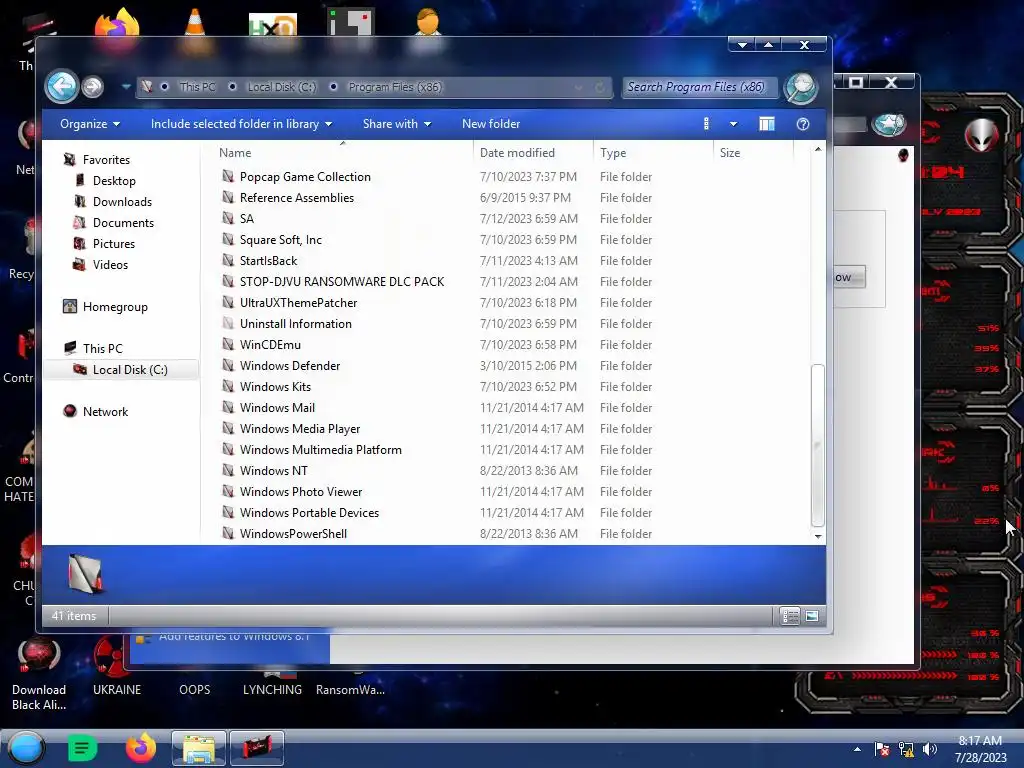Select Windows Photo Viewer folder icon

point(228,491)
